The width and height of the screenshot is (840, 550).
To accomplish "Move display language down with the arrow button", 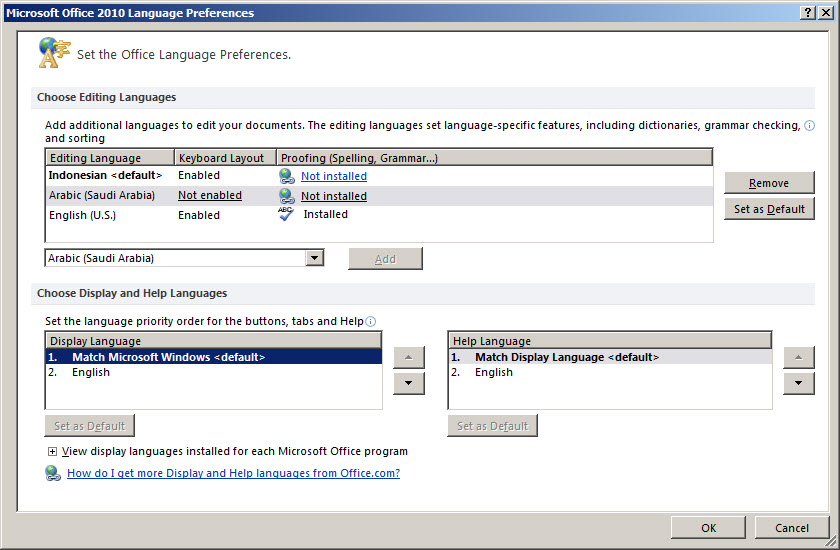I will (409, 383).
